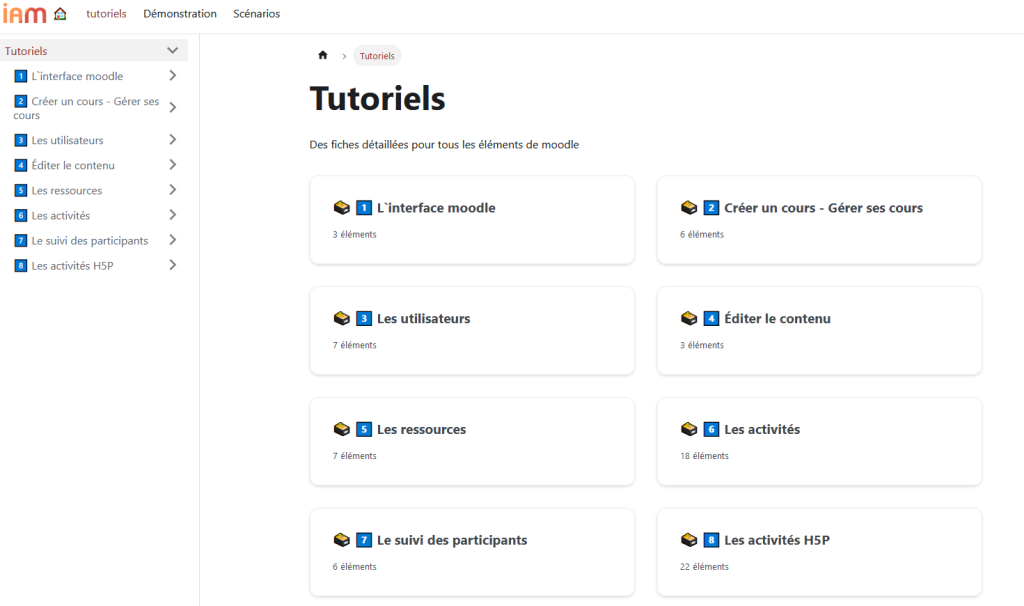
Task: Select Les ressources in the sidebar tree
Action: pyautogui.click(x=67, y=190)
